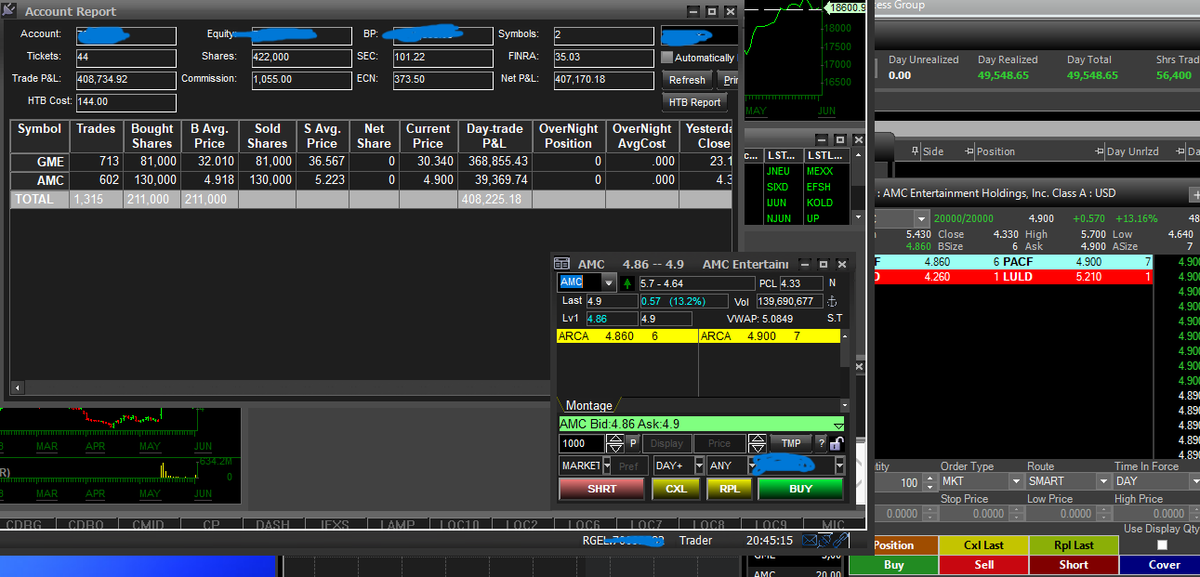This screenshot has width=1200, height=577.
Task: Click the green BUY button in montage
Action: 801,489
